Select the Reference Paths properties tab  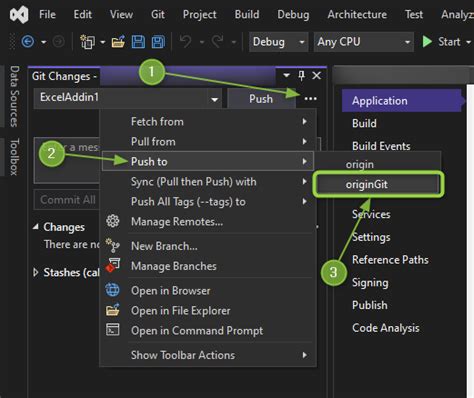[390, 260]
